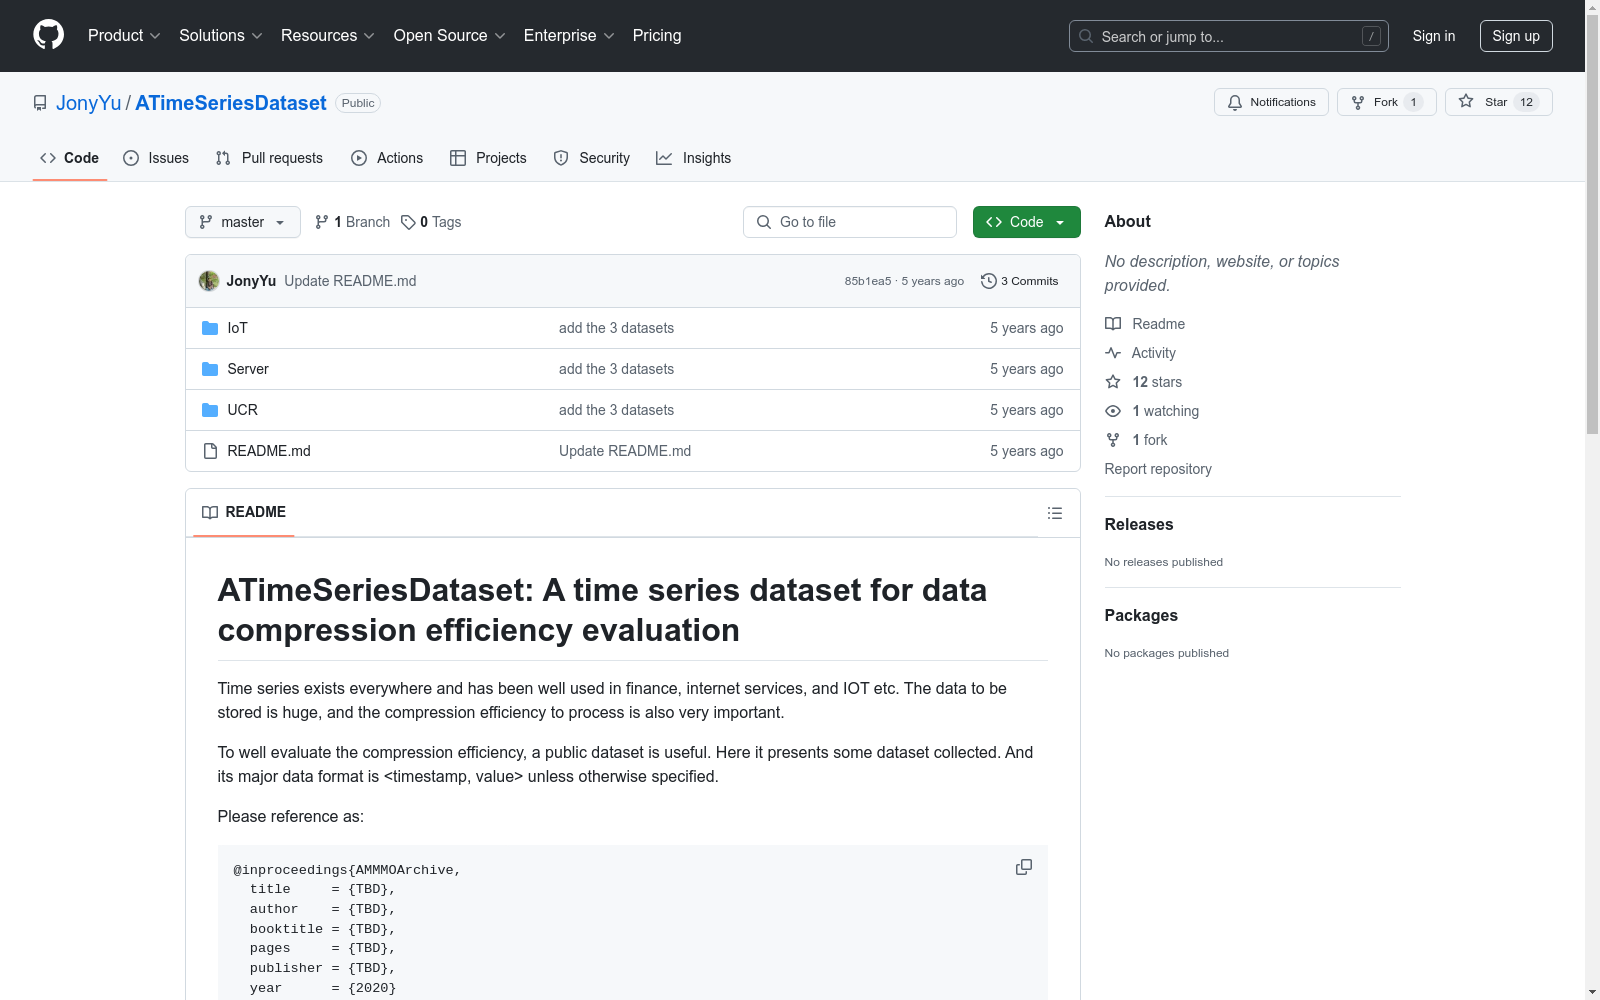1600x1000 pixels.
Task: Open the Security tab
Action: pos(592,158)
